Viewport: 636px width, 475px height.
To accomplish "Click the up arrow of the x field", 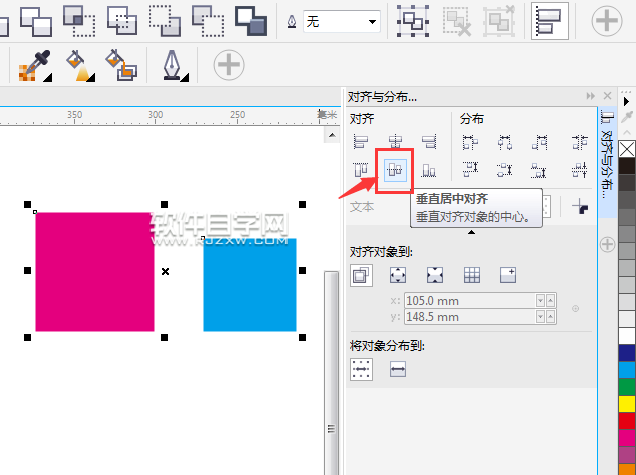I will 551,301.
